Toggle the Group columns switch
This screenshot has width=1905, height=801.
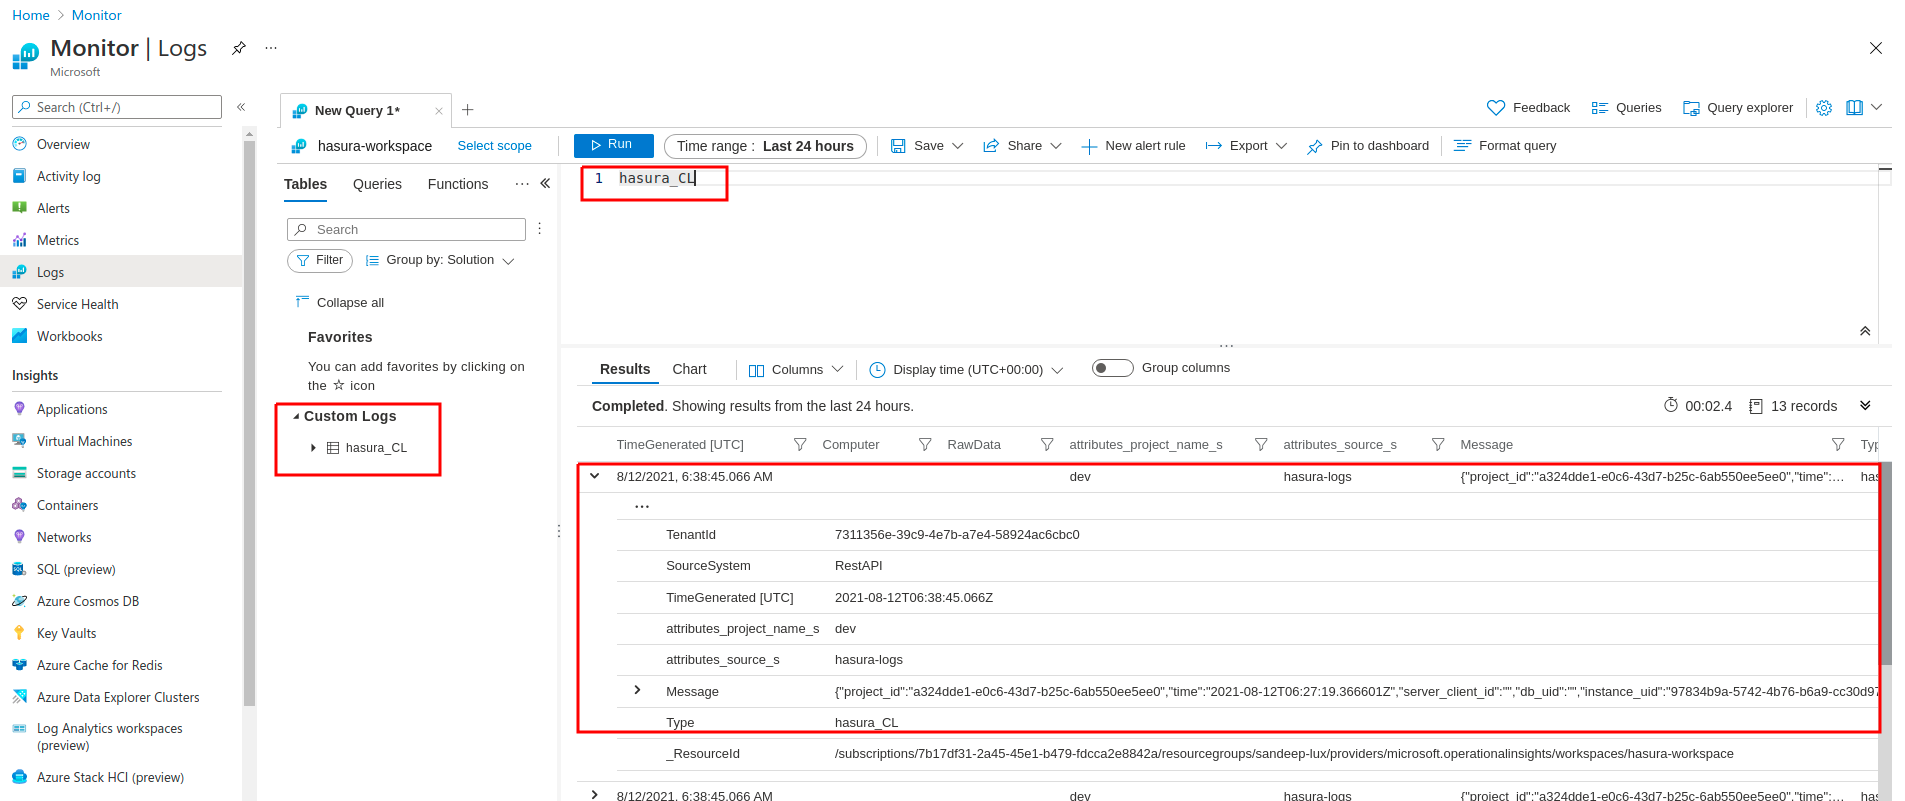pos(1112,368)
